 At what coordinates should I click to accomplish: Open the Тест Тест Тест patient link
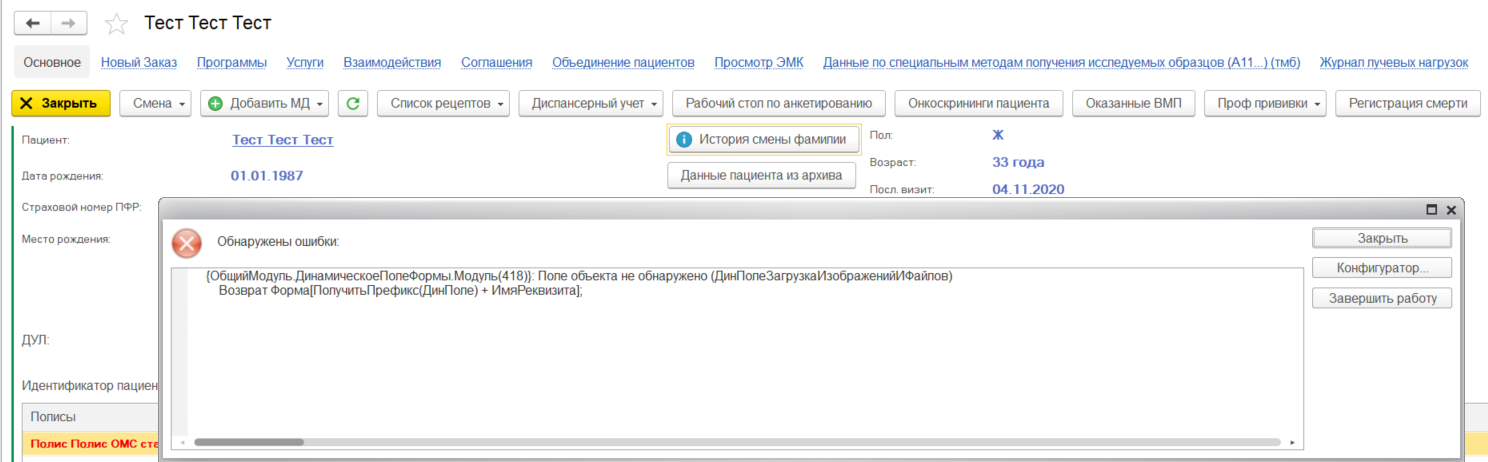[283, 140]
